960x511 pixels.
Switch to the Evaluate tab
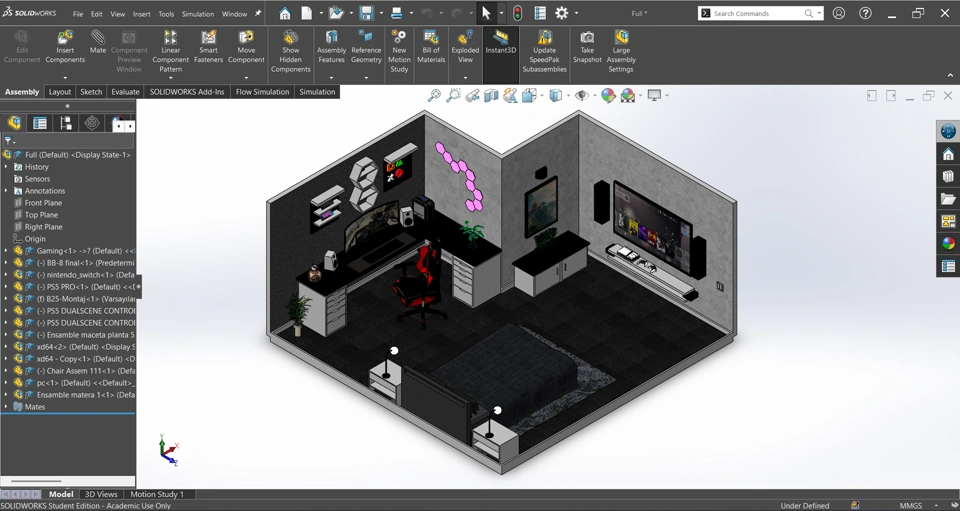125,92
